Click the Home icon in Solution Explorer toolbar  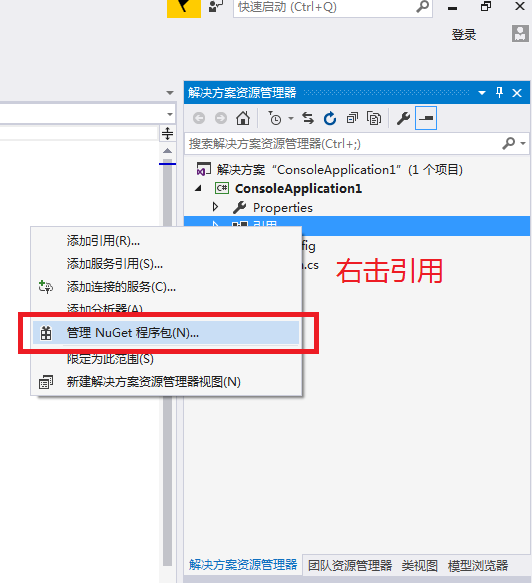243,119
